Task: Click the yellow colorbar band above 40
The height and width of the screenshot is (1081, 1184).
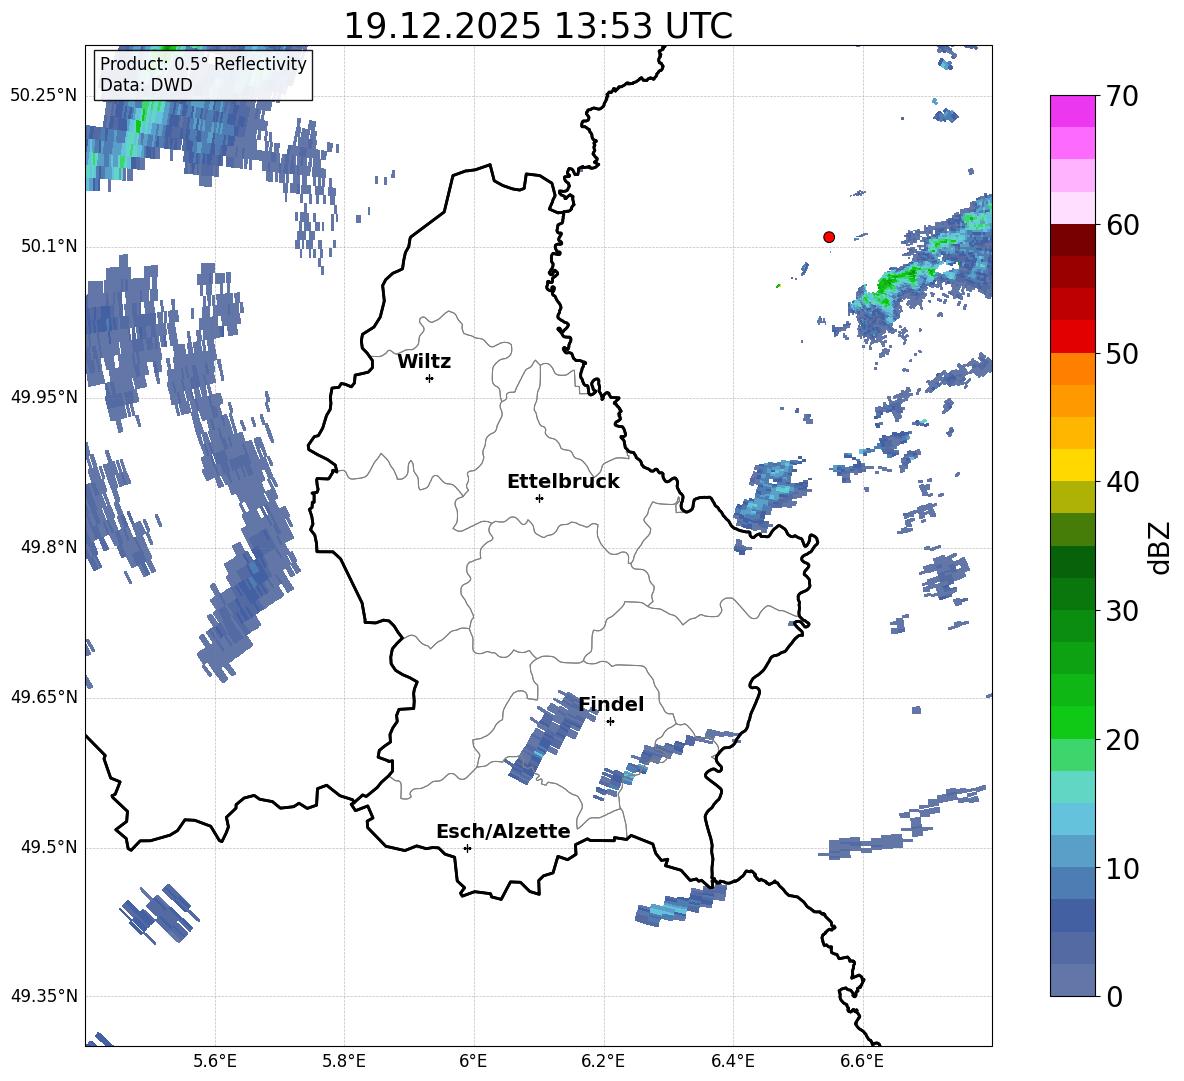Action: click(x=1072, y=465)
